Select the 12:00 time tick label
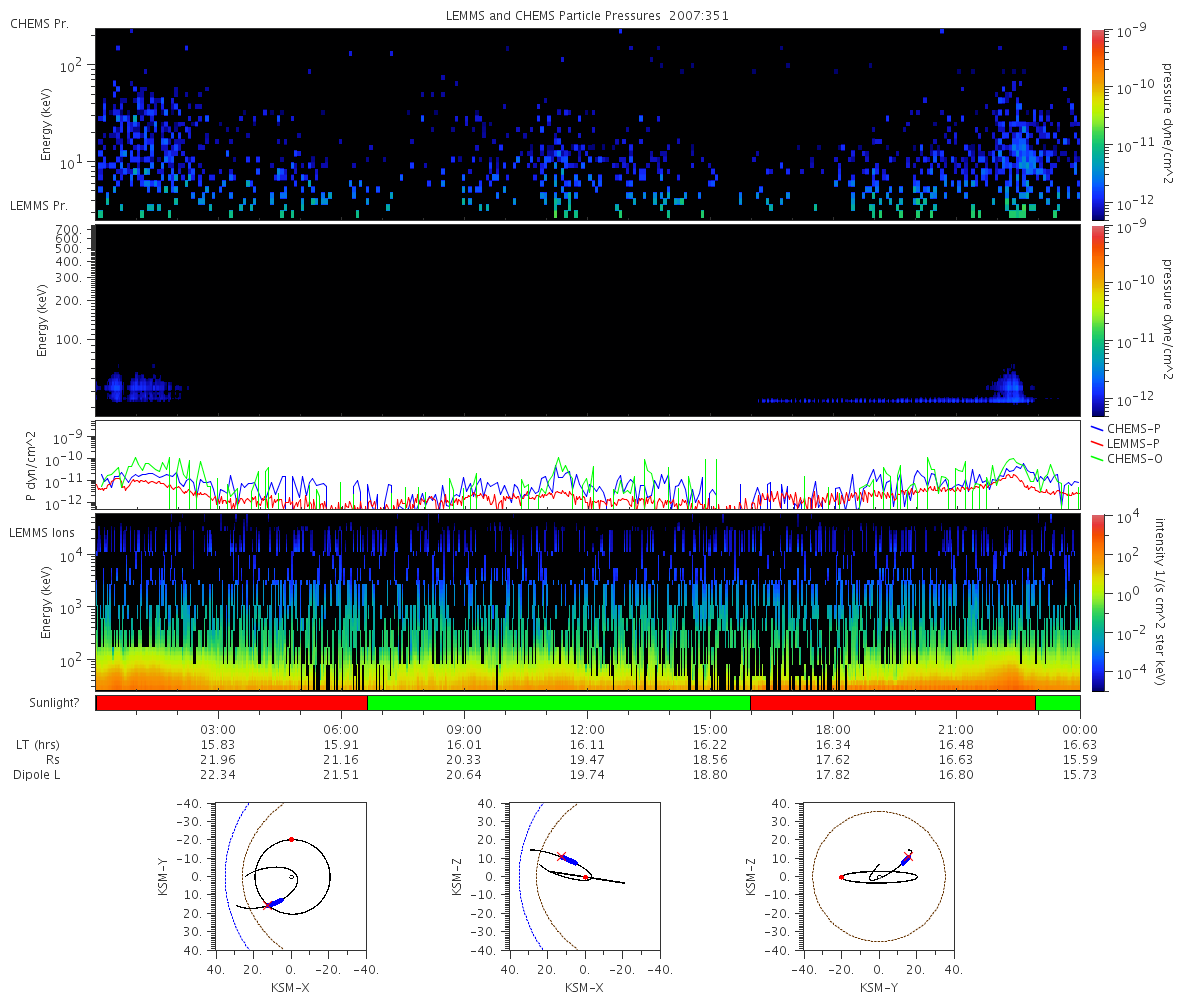The height and width of the screenshot is (1000, 1200). (x=588, y=729)
